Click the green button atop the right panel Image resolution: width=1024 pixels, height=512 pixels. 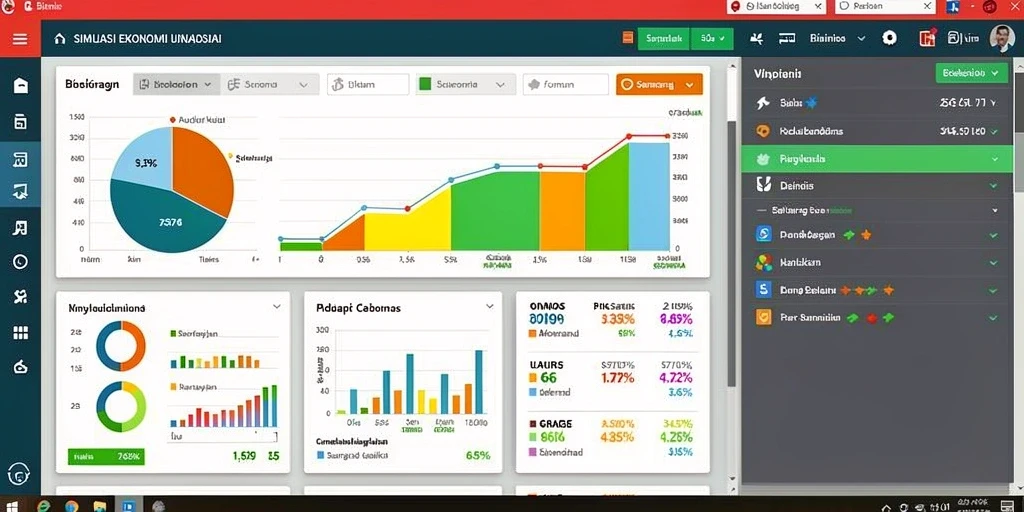[971, 73]
